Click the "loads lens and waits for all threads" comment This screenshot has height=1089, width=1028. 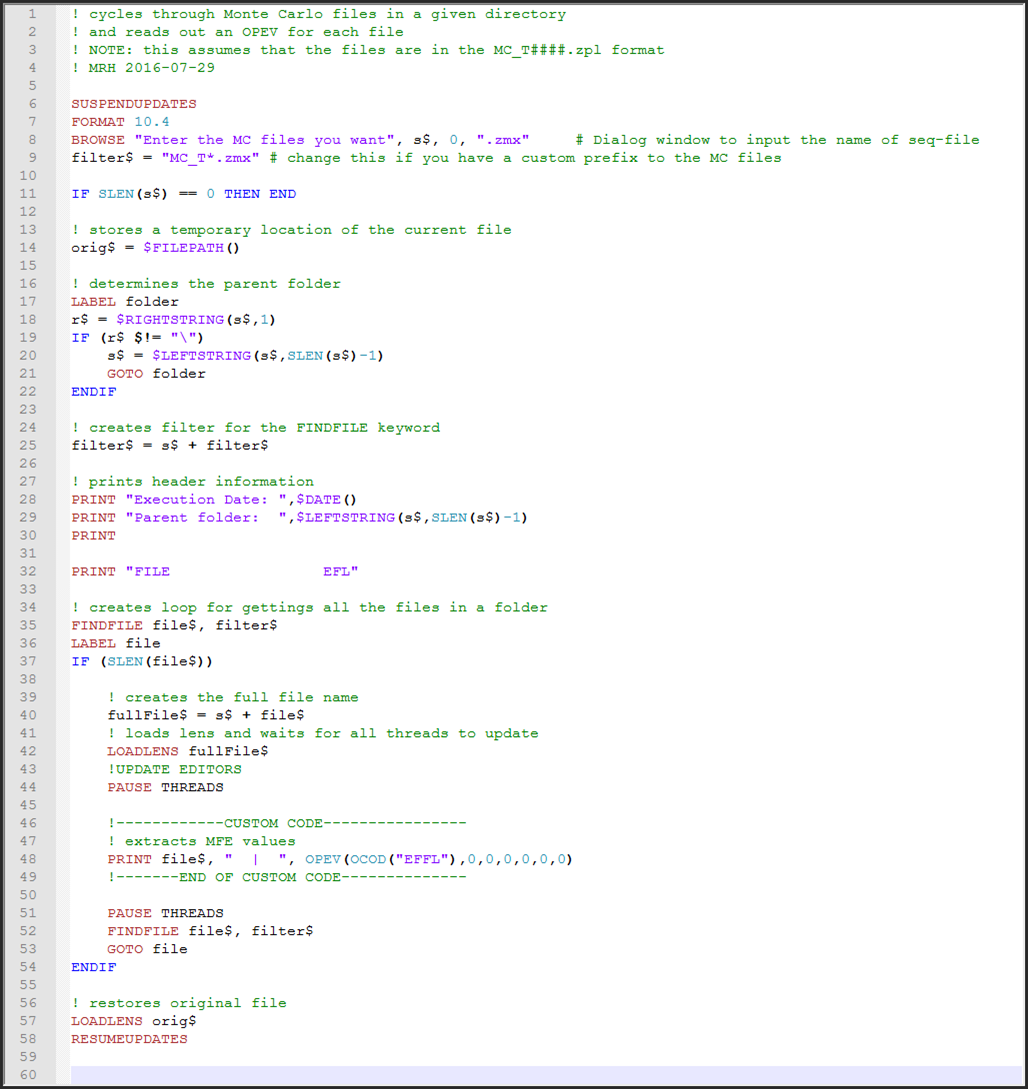323,733
